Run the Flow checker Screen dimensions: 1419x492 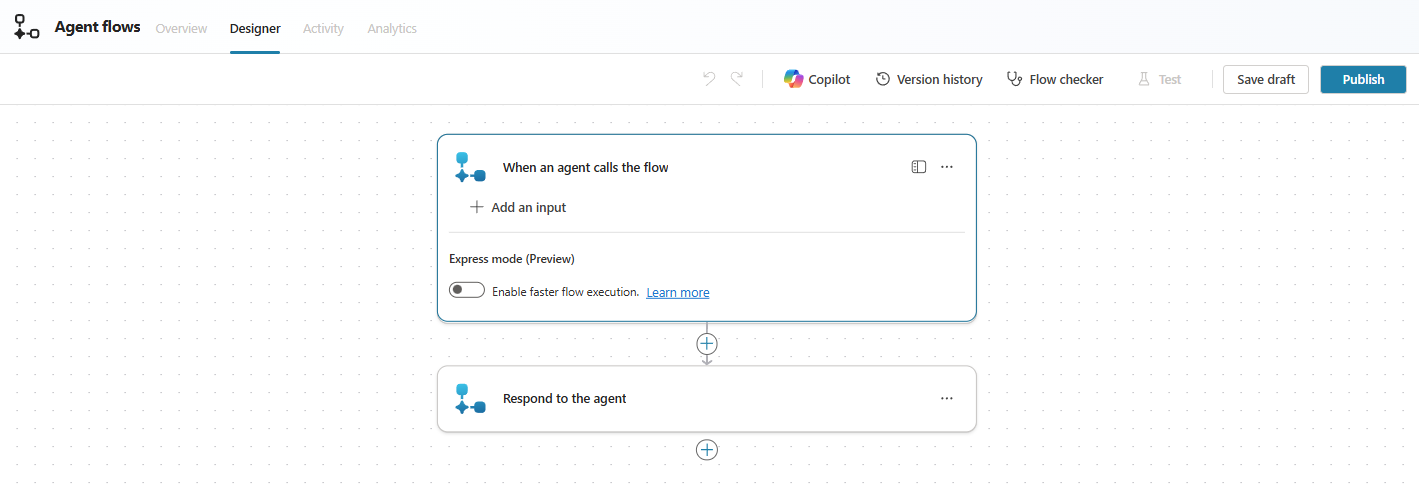[1055, 79]
